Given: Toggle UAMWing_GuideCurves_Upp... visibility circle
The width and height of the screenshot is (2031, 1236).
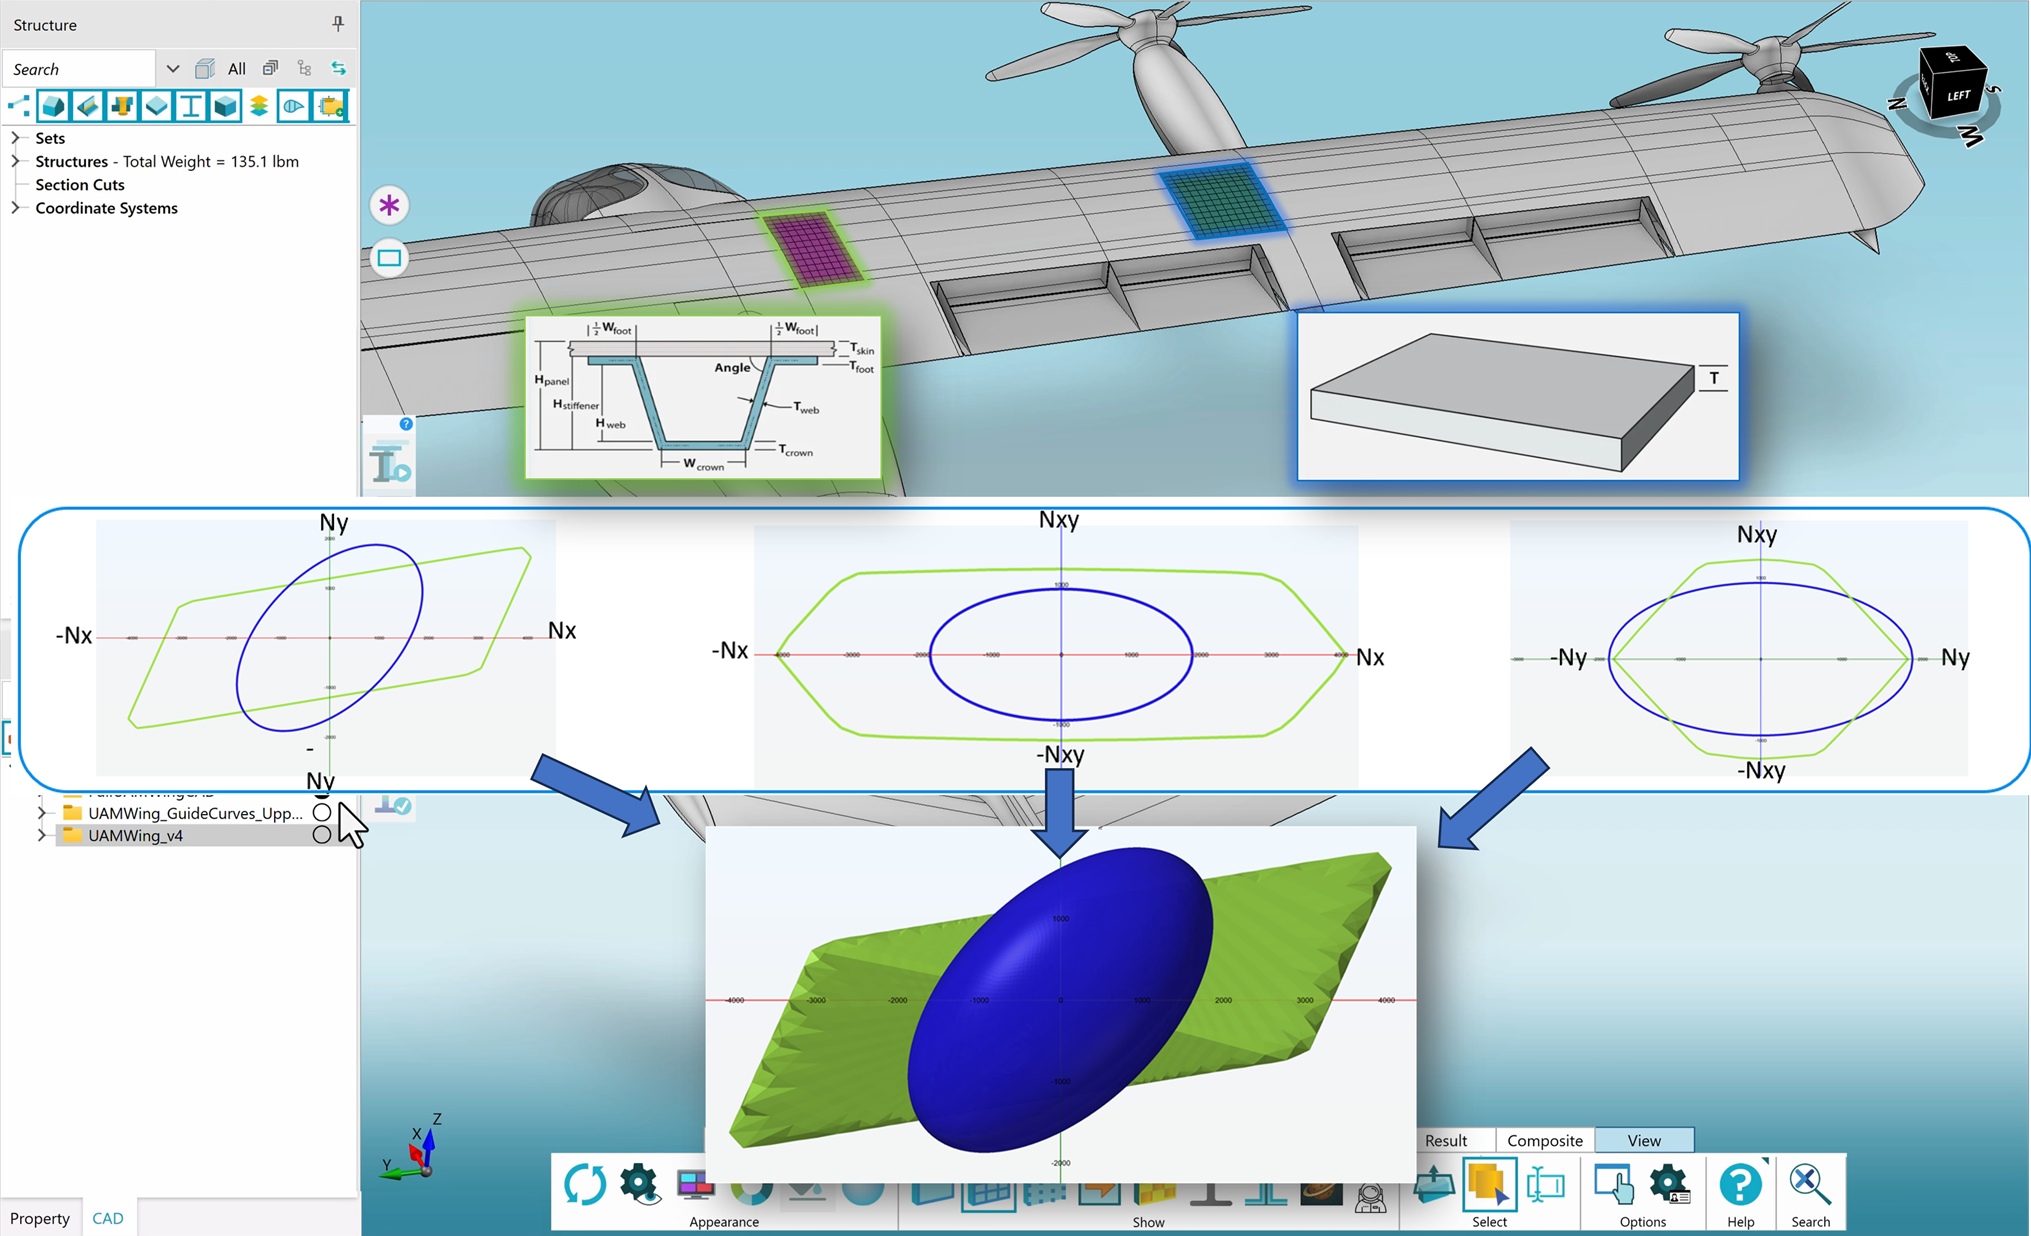Looking at the screenshot, I should 322,813.
